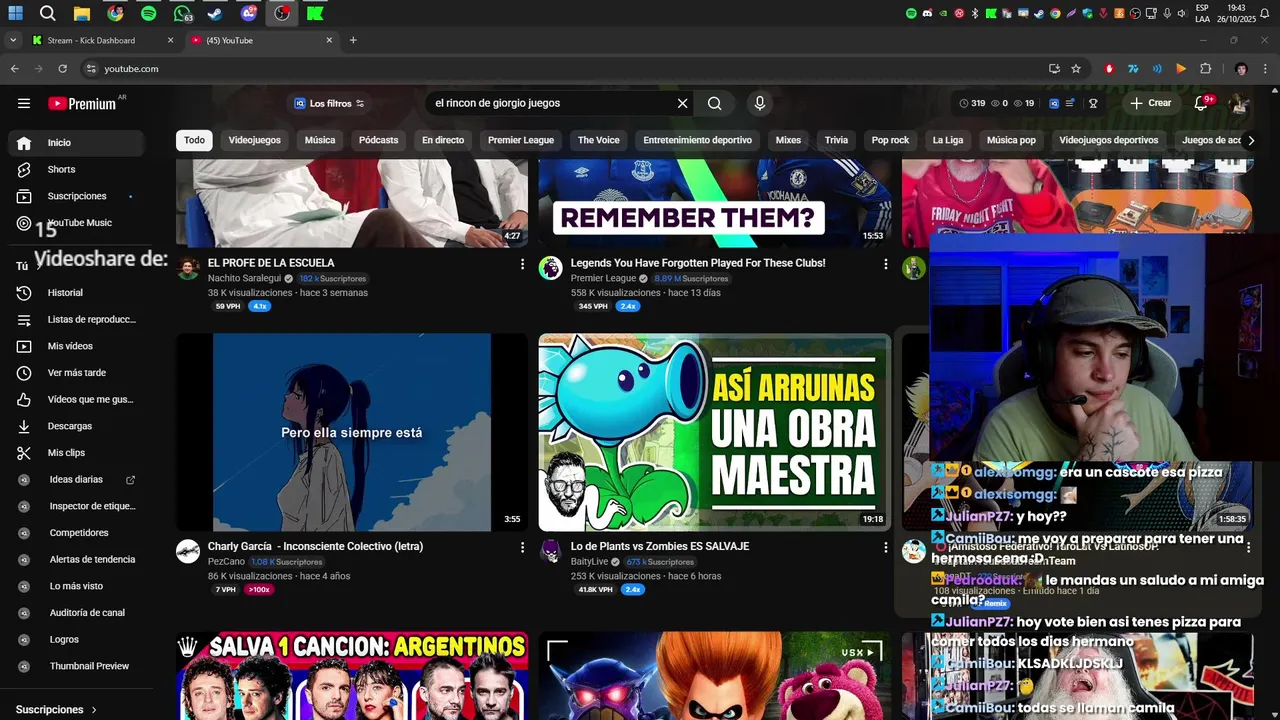The width and height of the screenshot is (1280, 720).
Task: Open options for Legends You Have Forgotten video
Action: click(885, 264)
